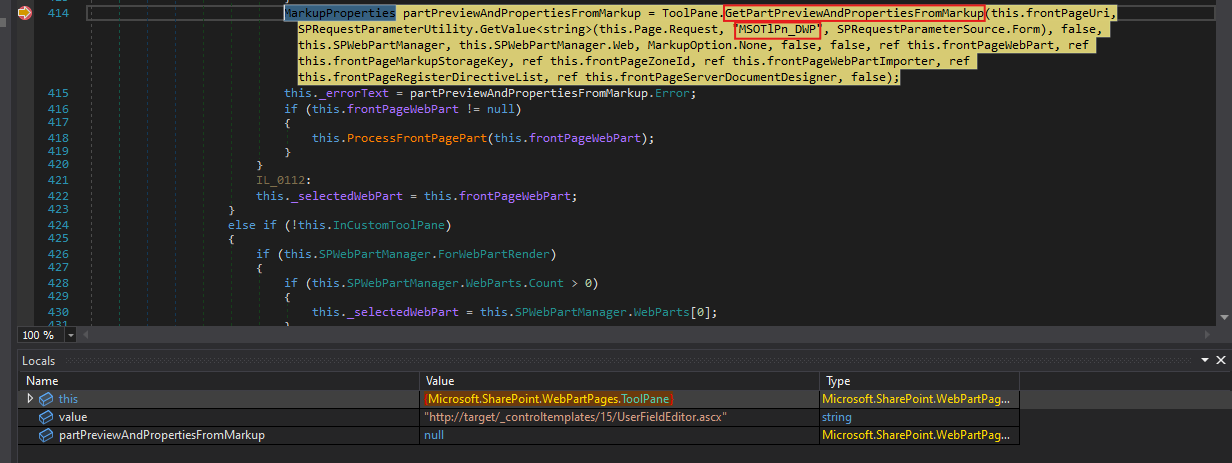The height and width of the screenshot is (463, 1232).
Task: Click line number 424 in the gutter
Action: pos(58,224)
